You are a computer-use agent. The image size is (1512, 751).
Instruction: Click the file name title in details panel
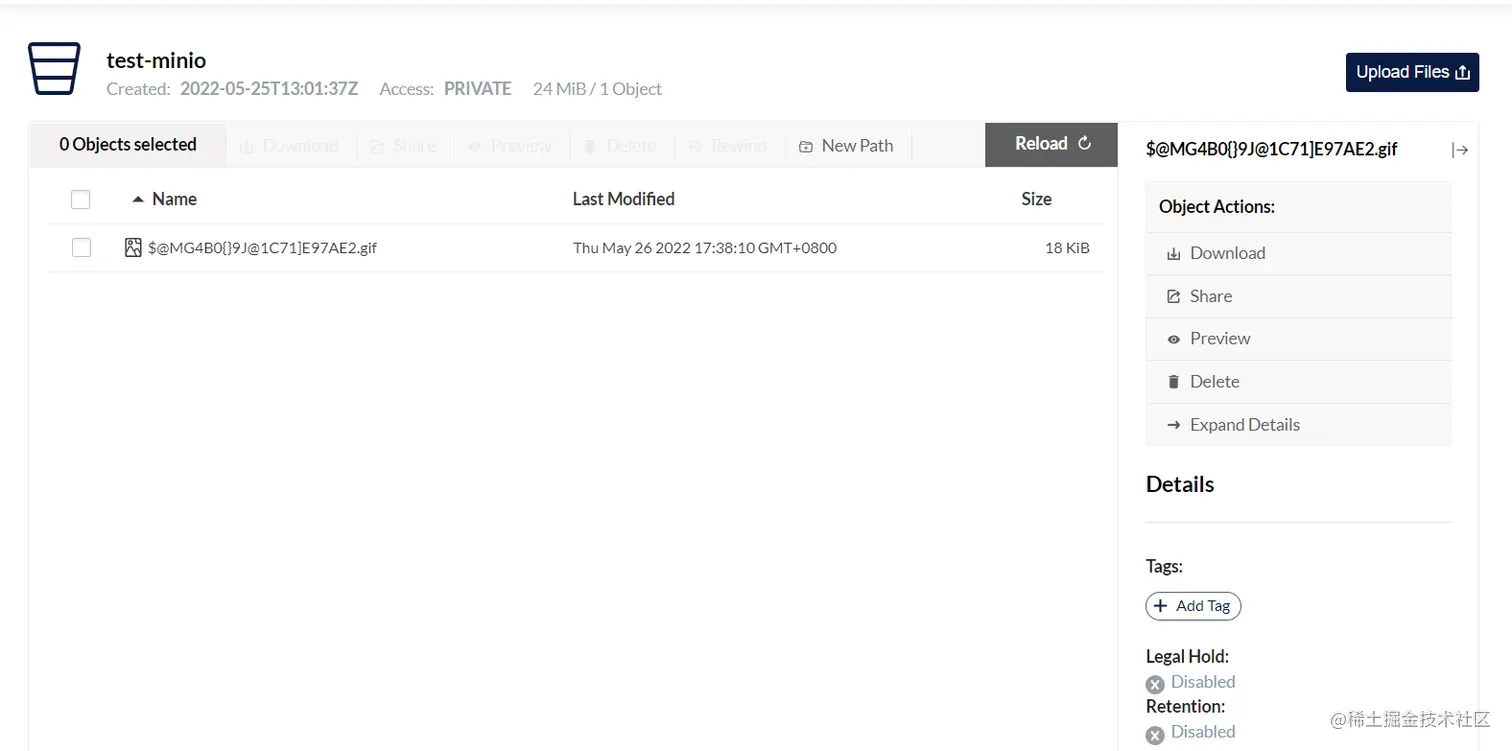point(1272,149)
